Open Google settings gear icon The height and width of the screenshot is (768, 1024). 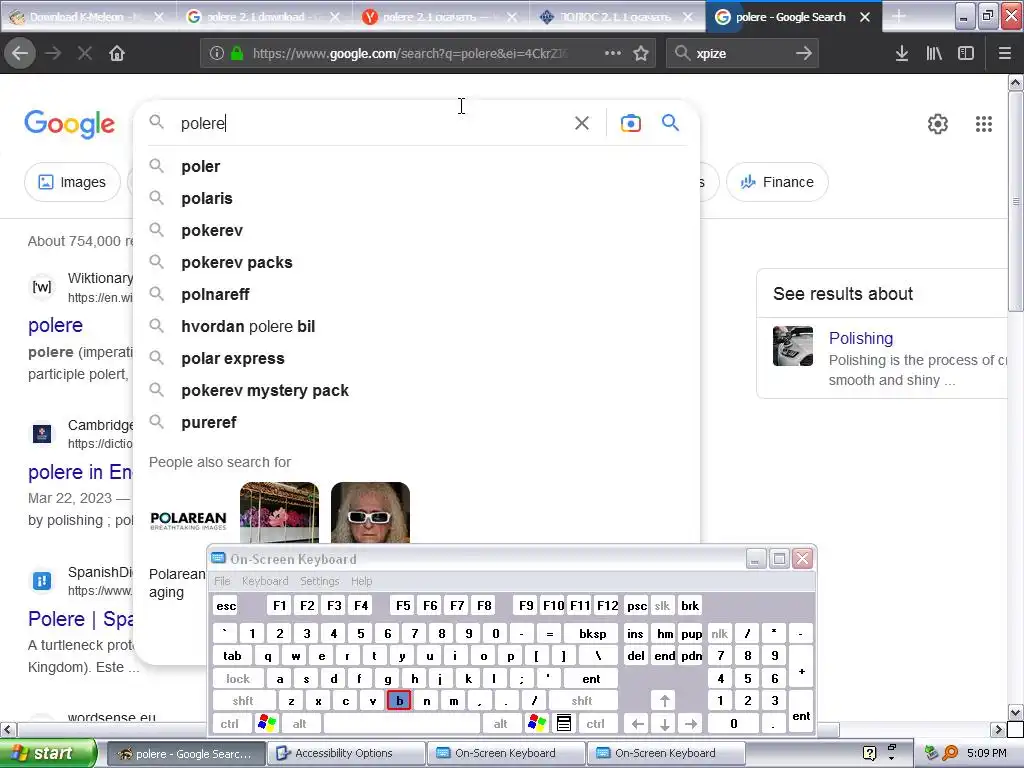pyautogui.click(x=938, y=123)
